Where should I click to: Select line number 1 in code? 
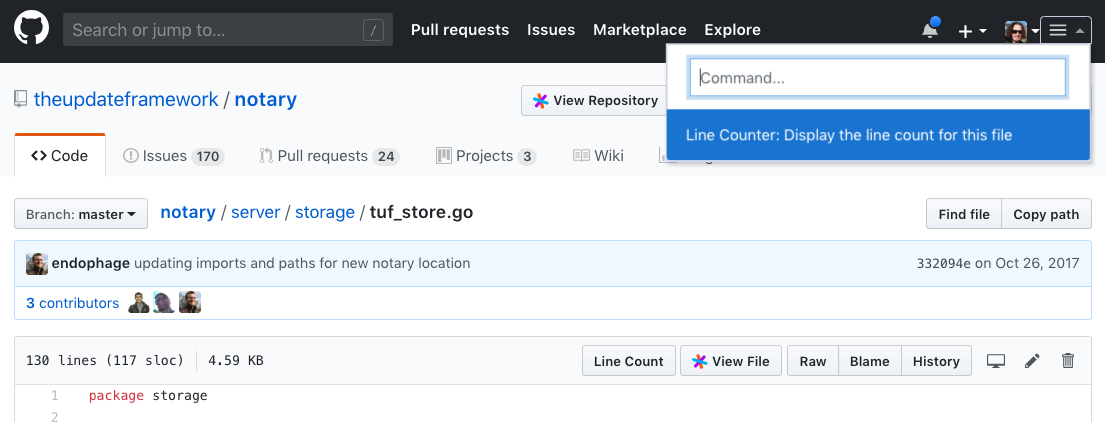(x=54, y=395)
